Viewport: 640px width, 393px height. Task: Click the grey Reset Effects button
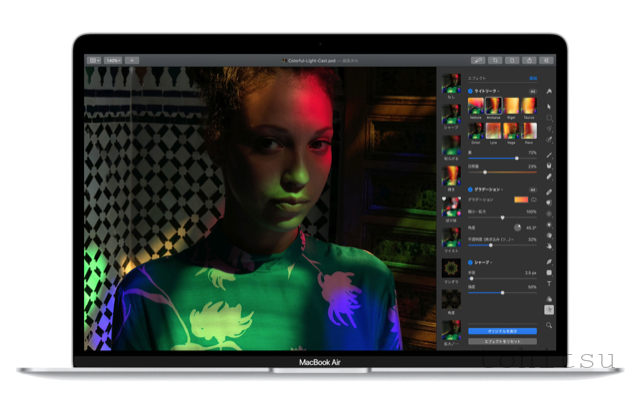tap(502, 341)
